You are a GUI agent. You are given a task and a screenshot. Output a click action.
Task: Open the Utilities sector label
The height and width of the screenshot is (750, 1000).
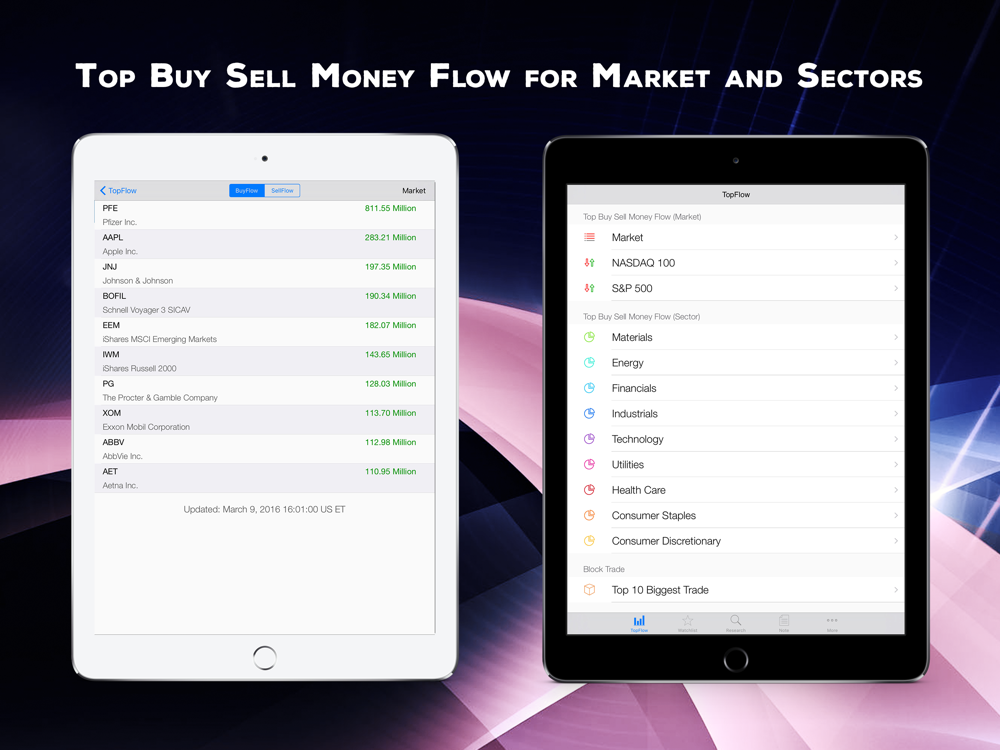pos(628,465)
